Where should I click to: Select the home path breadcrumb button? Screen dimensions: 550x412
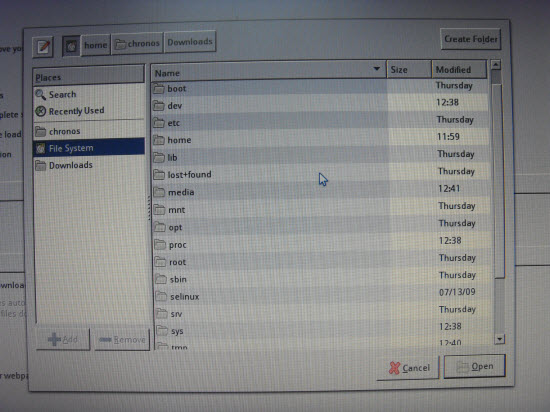[95, 45]
